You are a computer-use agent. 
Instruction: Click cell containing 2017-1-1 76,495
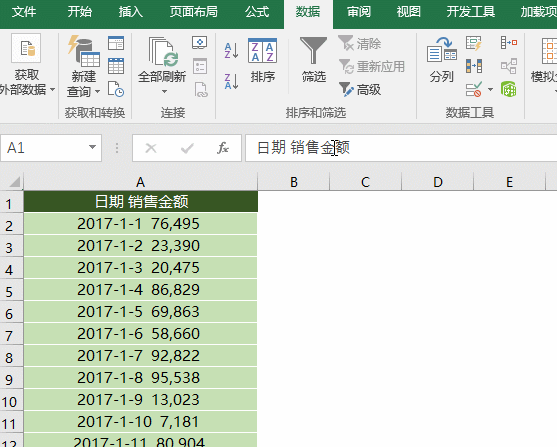141,224
